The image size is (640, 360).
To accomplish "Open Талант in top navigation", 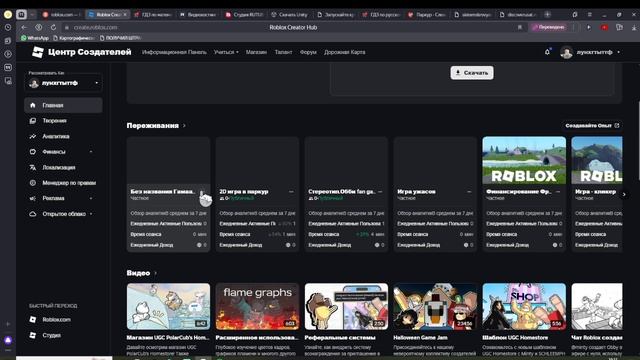I will 283,52.
